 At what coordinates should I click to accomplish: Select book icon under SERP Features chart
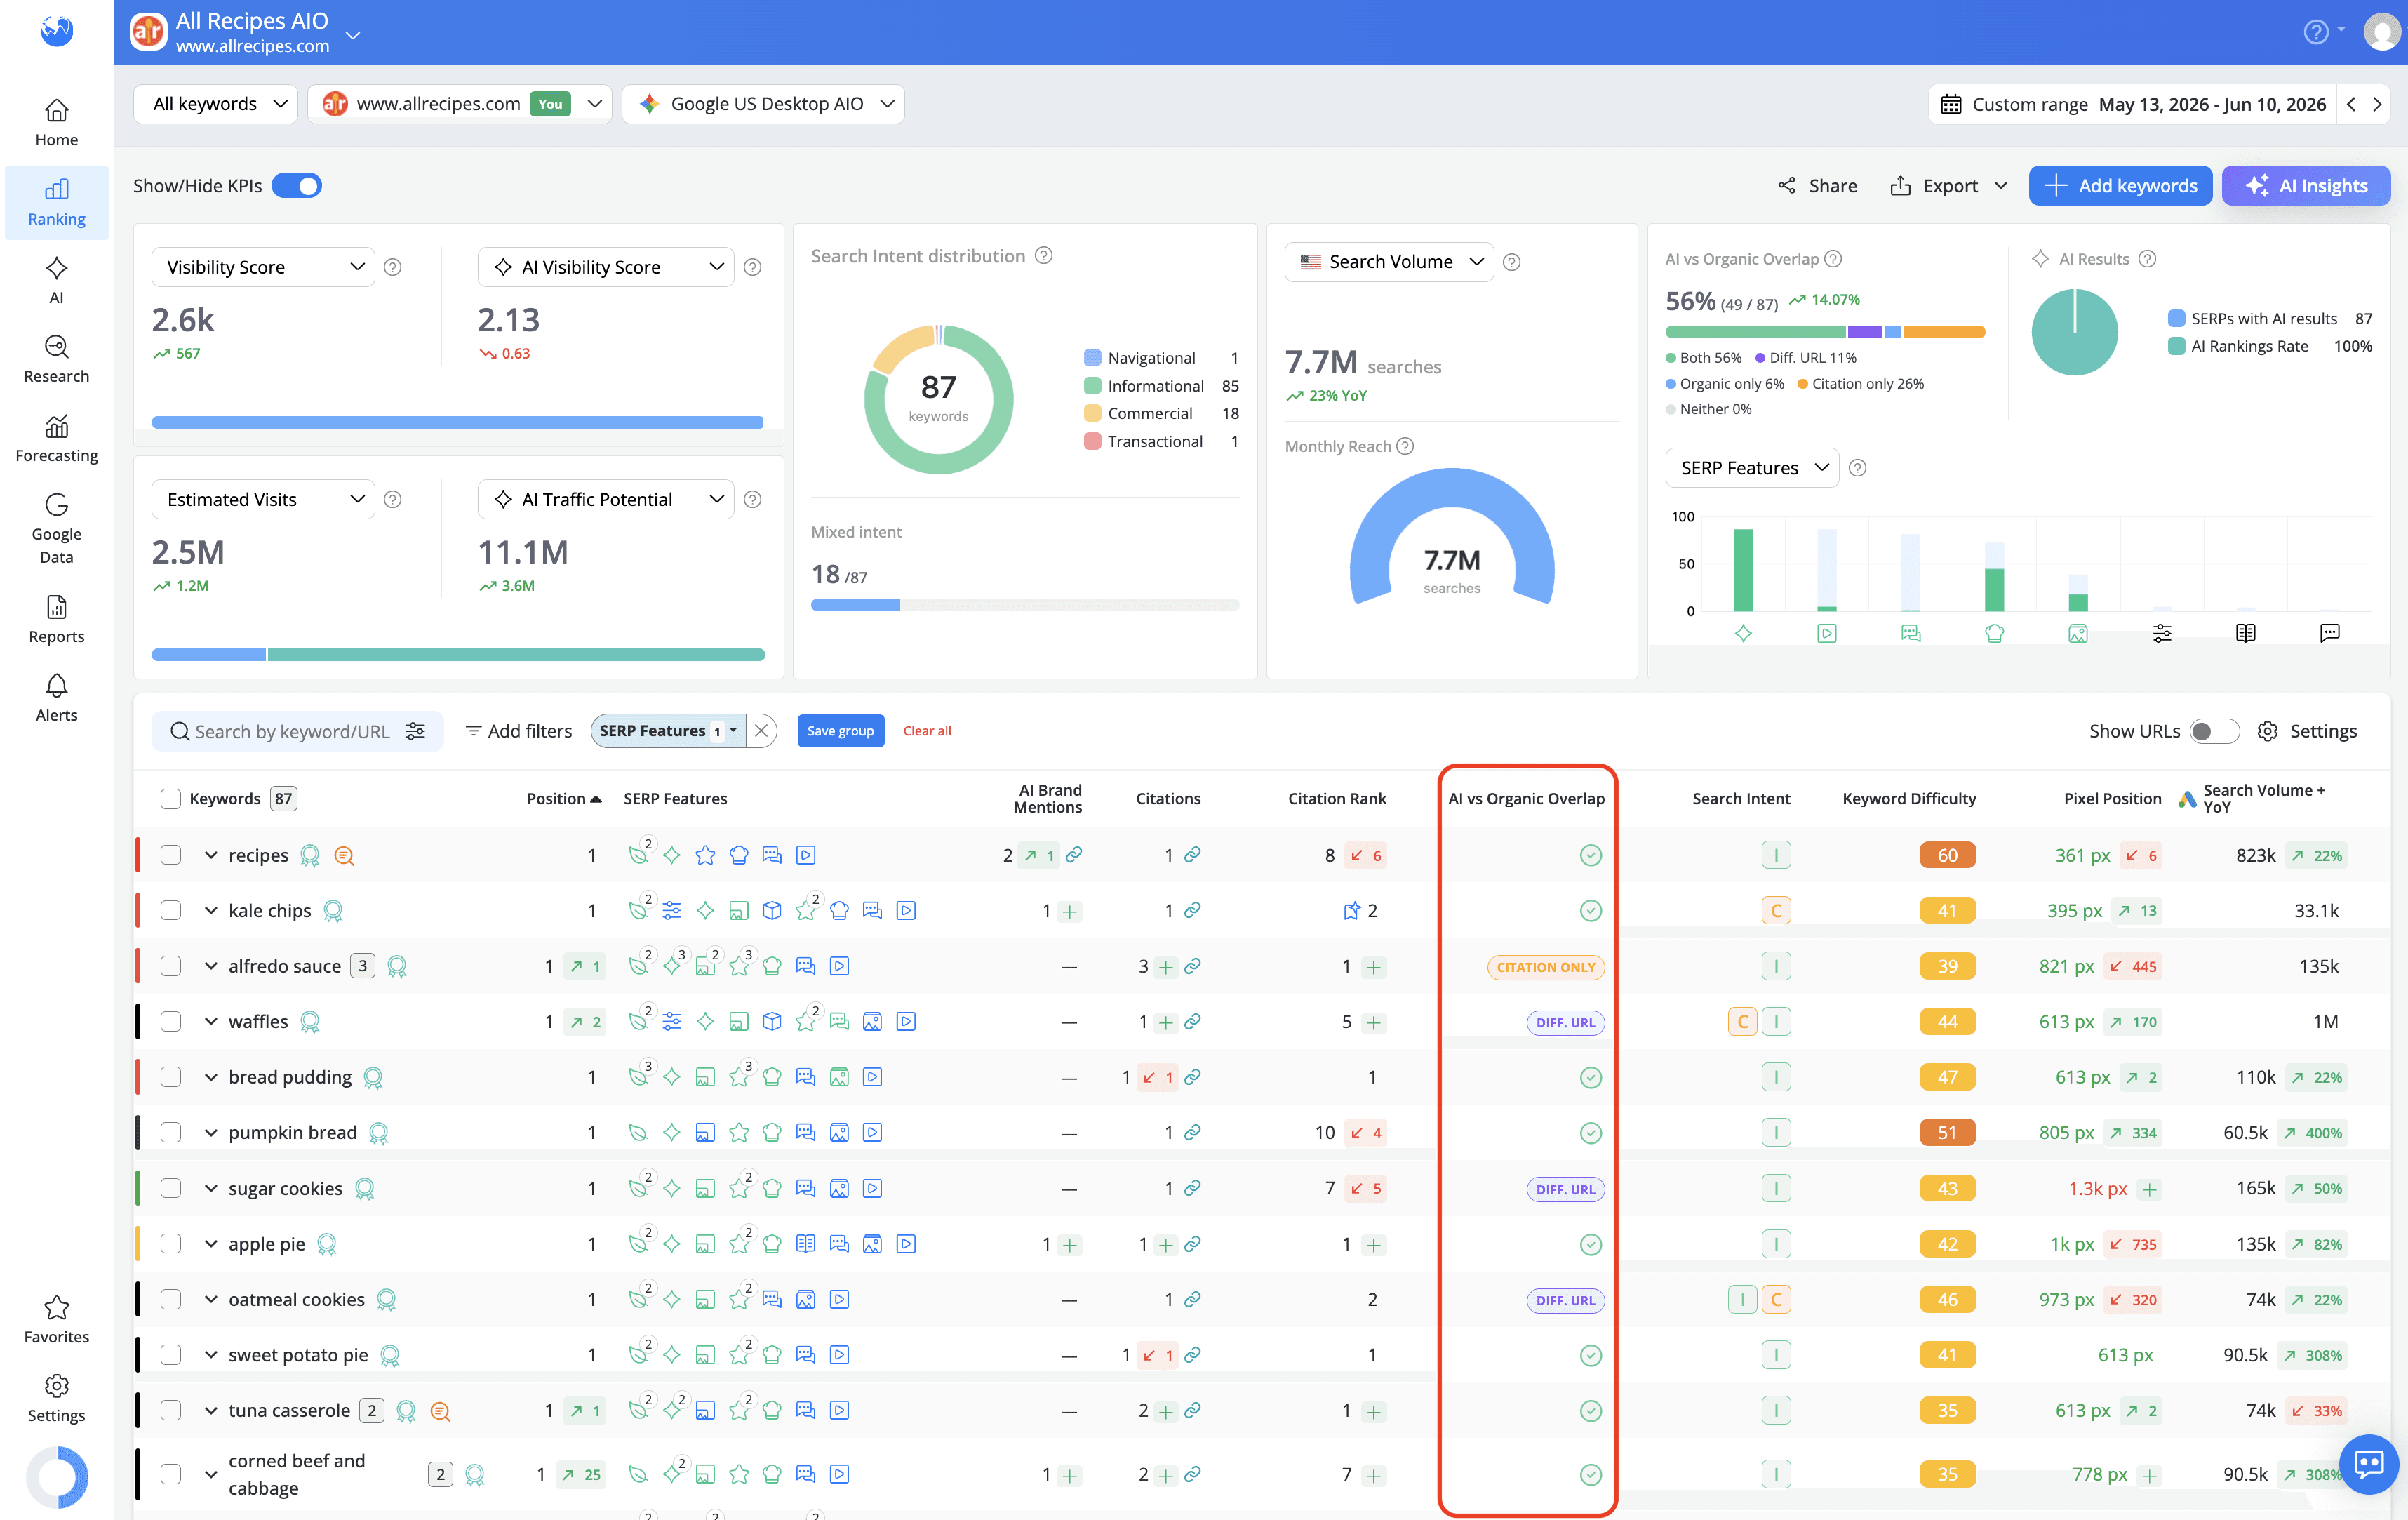tap(2246, 633)
